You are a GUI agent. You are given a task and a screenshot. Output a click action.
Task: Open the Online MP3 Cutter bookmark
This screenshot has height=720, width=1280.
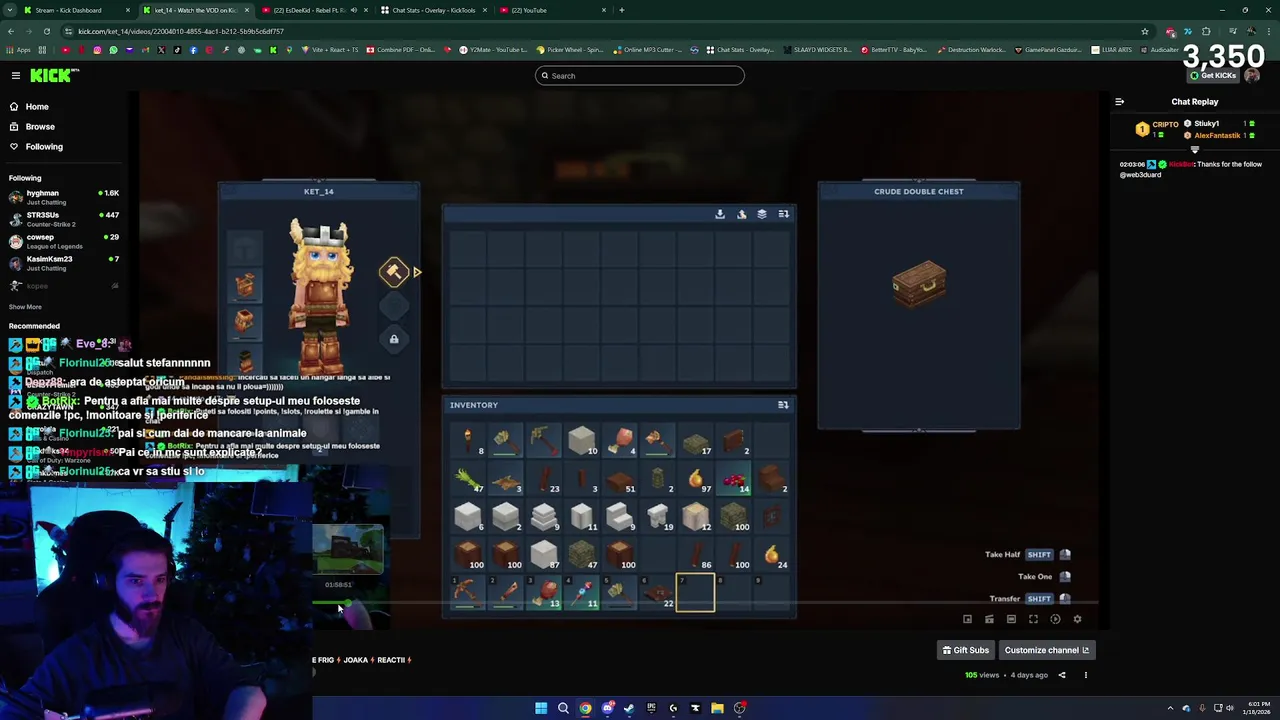click(649, 50)
